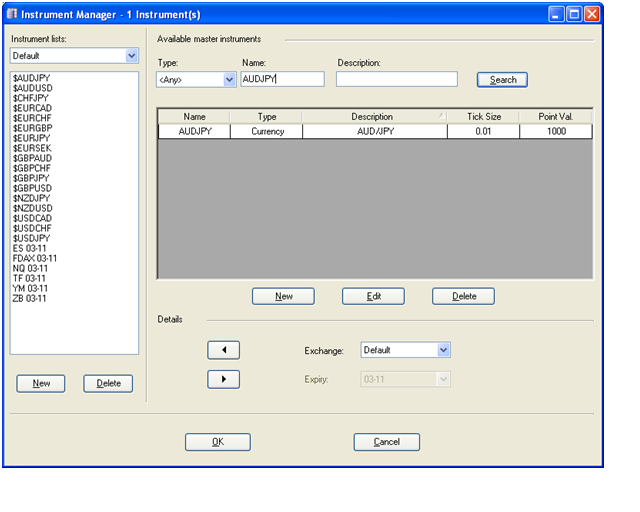Open the Instrument lists Default dropdown
Viewport: 640px width, 512px height.
pos(132,56)
